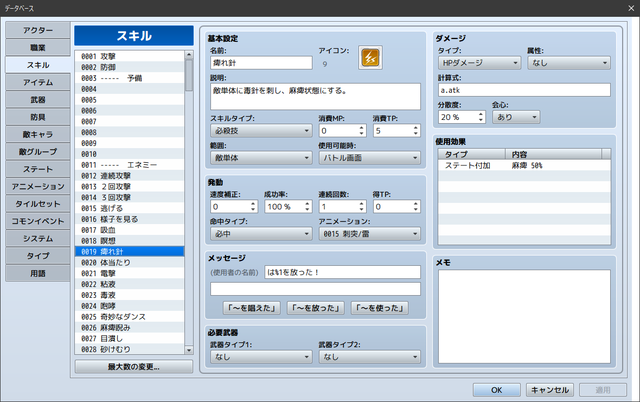Open the ステート tab
This screenshot has width=640, height=402.
(x=38, y=169)
